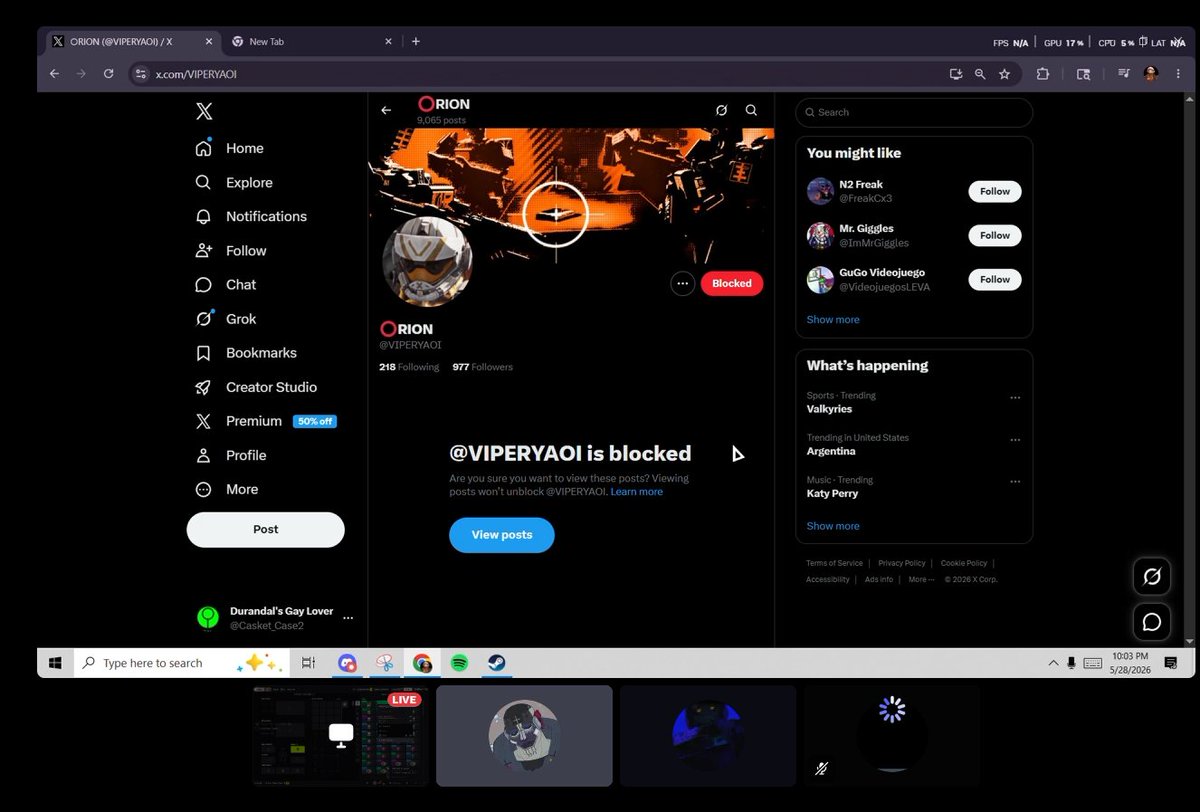Open the Chrome three-dot menu
This screenshot has width=1200, height=812.
pos(1177,74)
